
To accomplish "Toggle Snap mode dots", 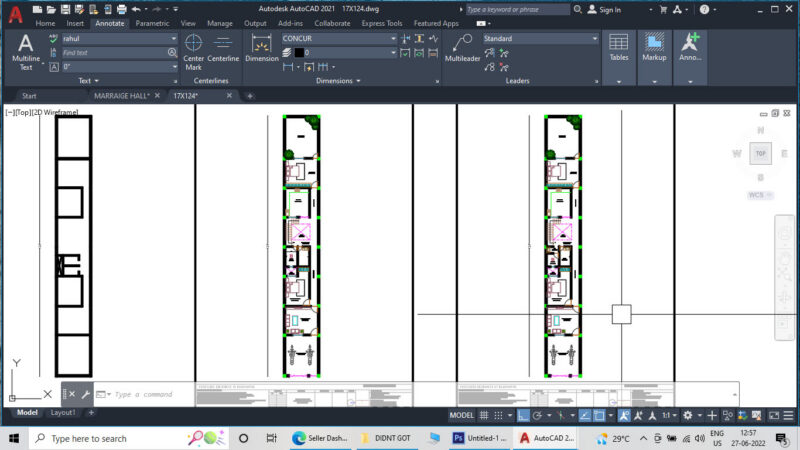I will coord(498,415).
